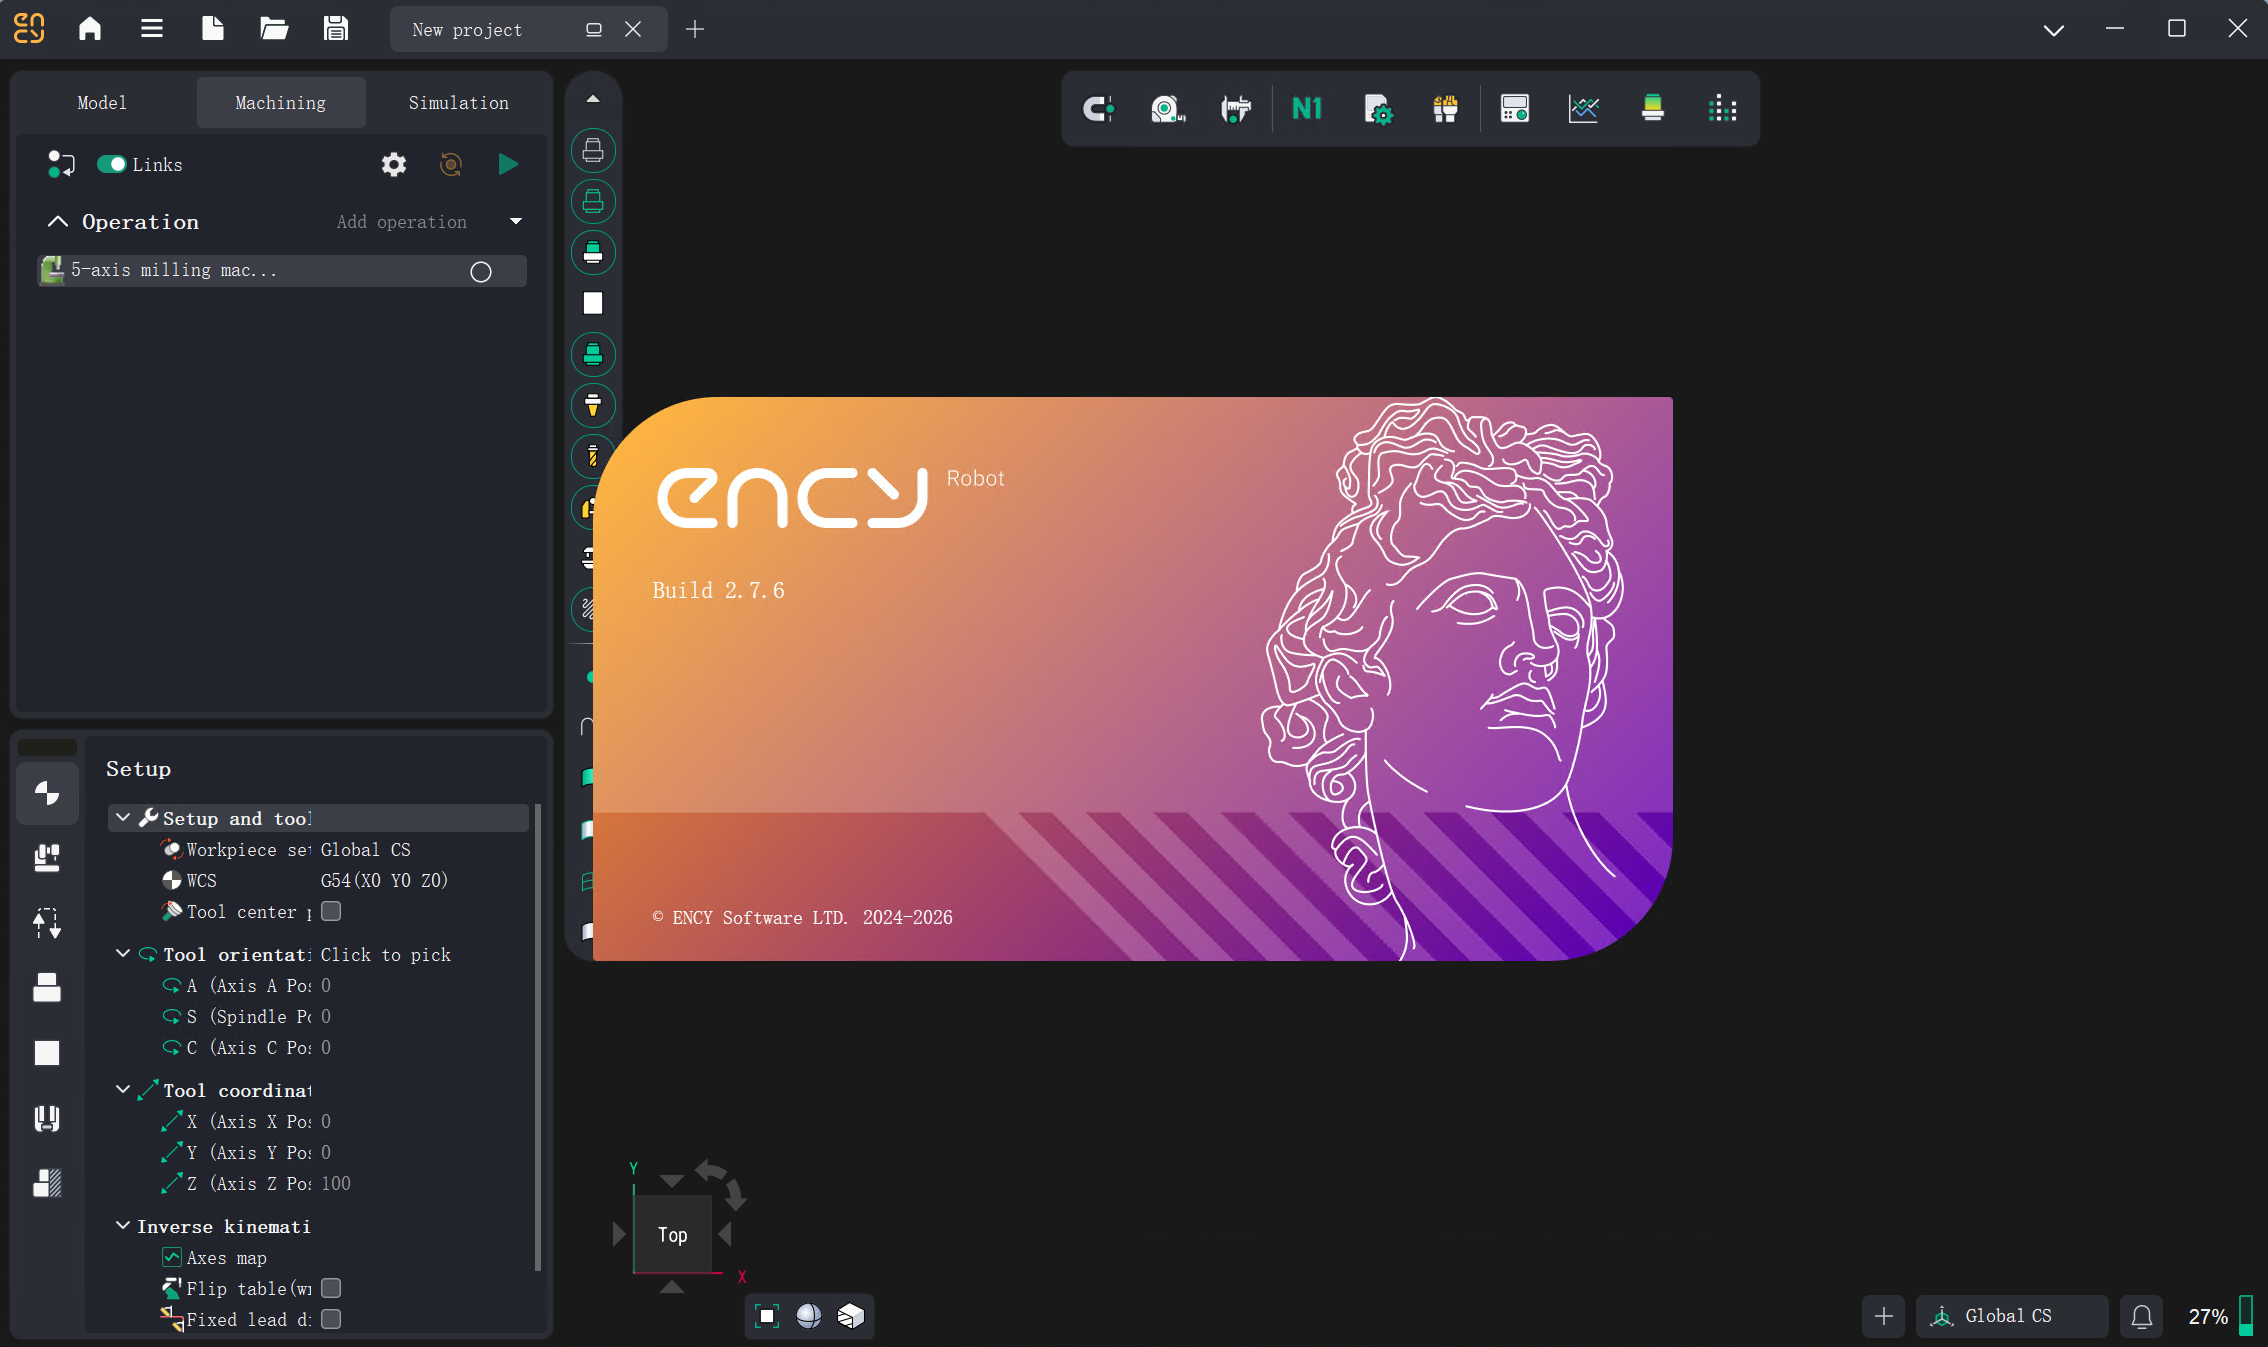Click the dotted columns icon in top toolbar
This screenshot has height=1347, width=2268.
pos(1722,109)
